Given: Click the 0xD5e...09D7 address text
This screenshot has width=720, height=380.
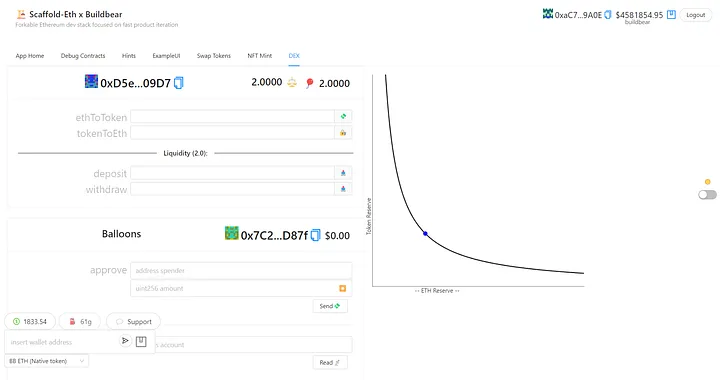Looking at the screenshot, I should tap(135, 84).
